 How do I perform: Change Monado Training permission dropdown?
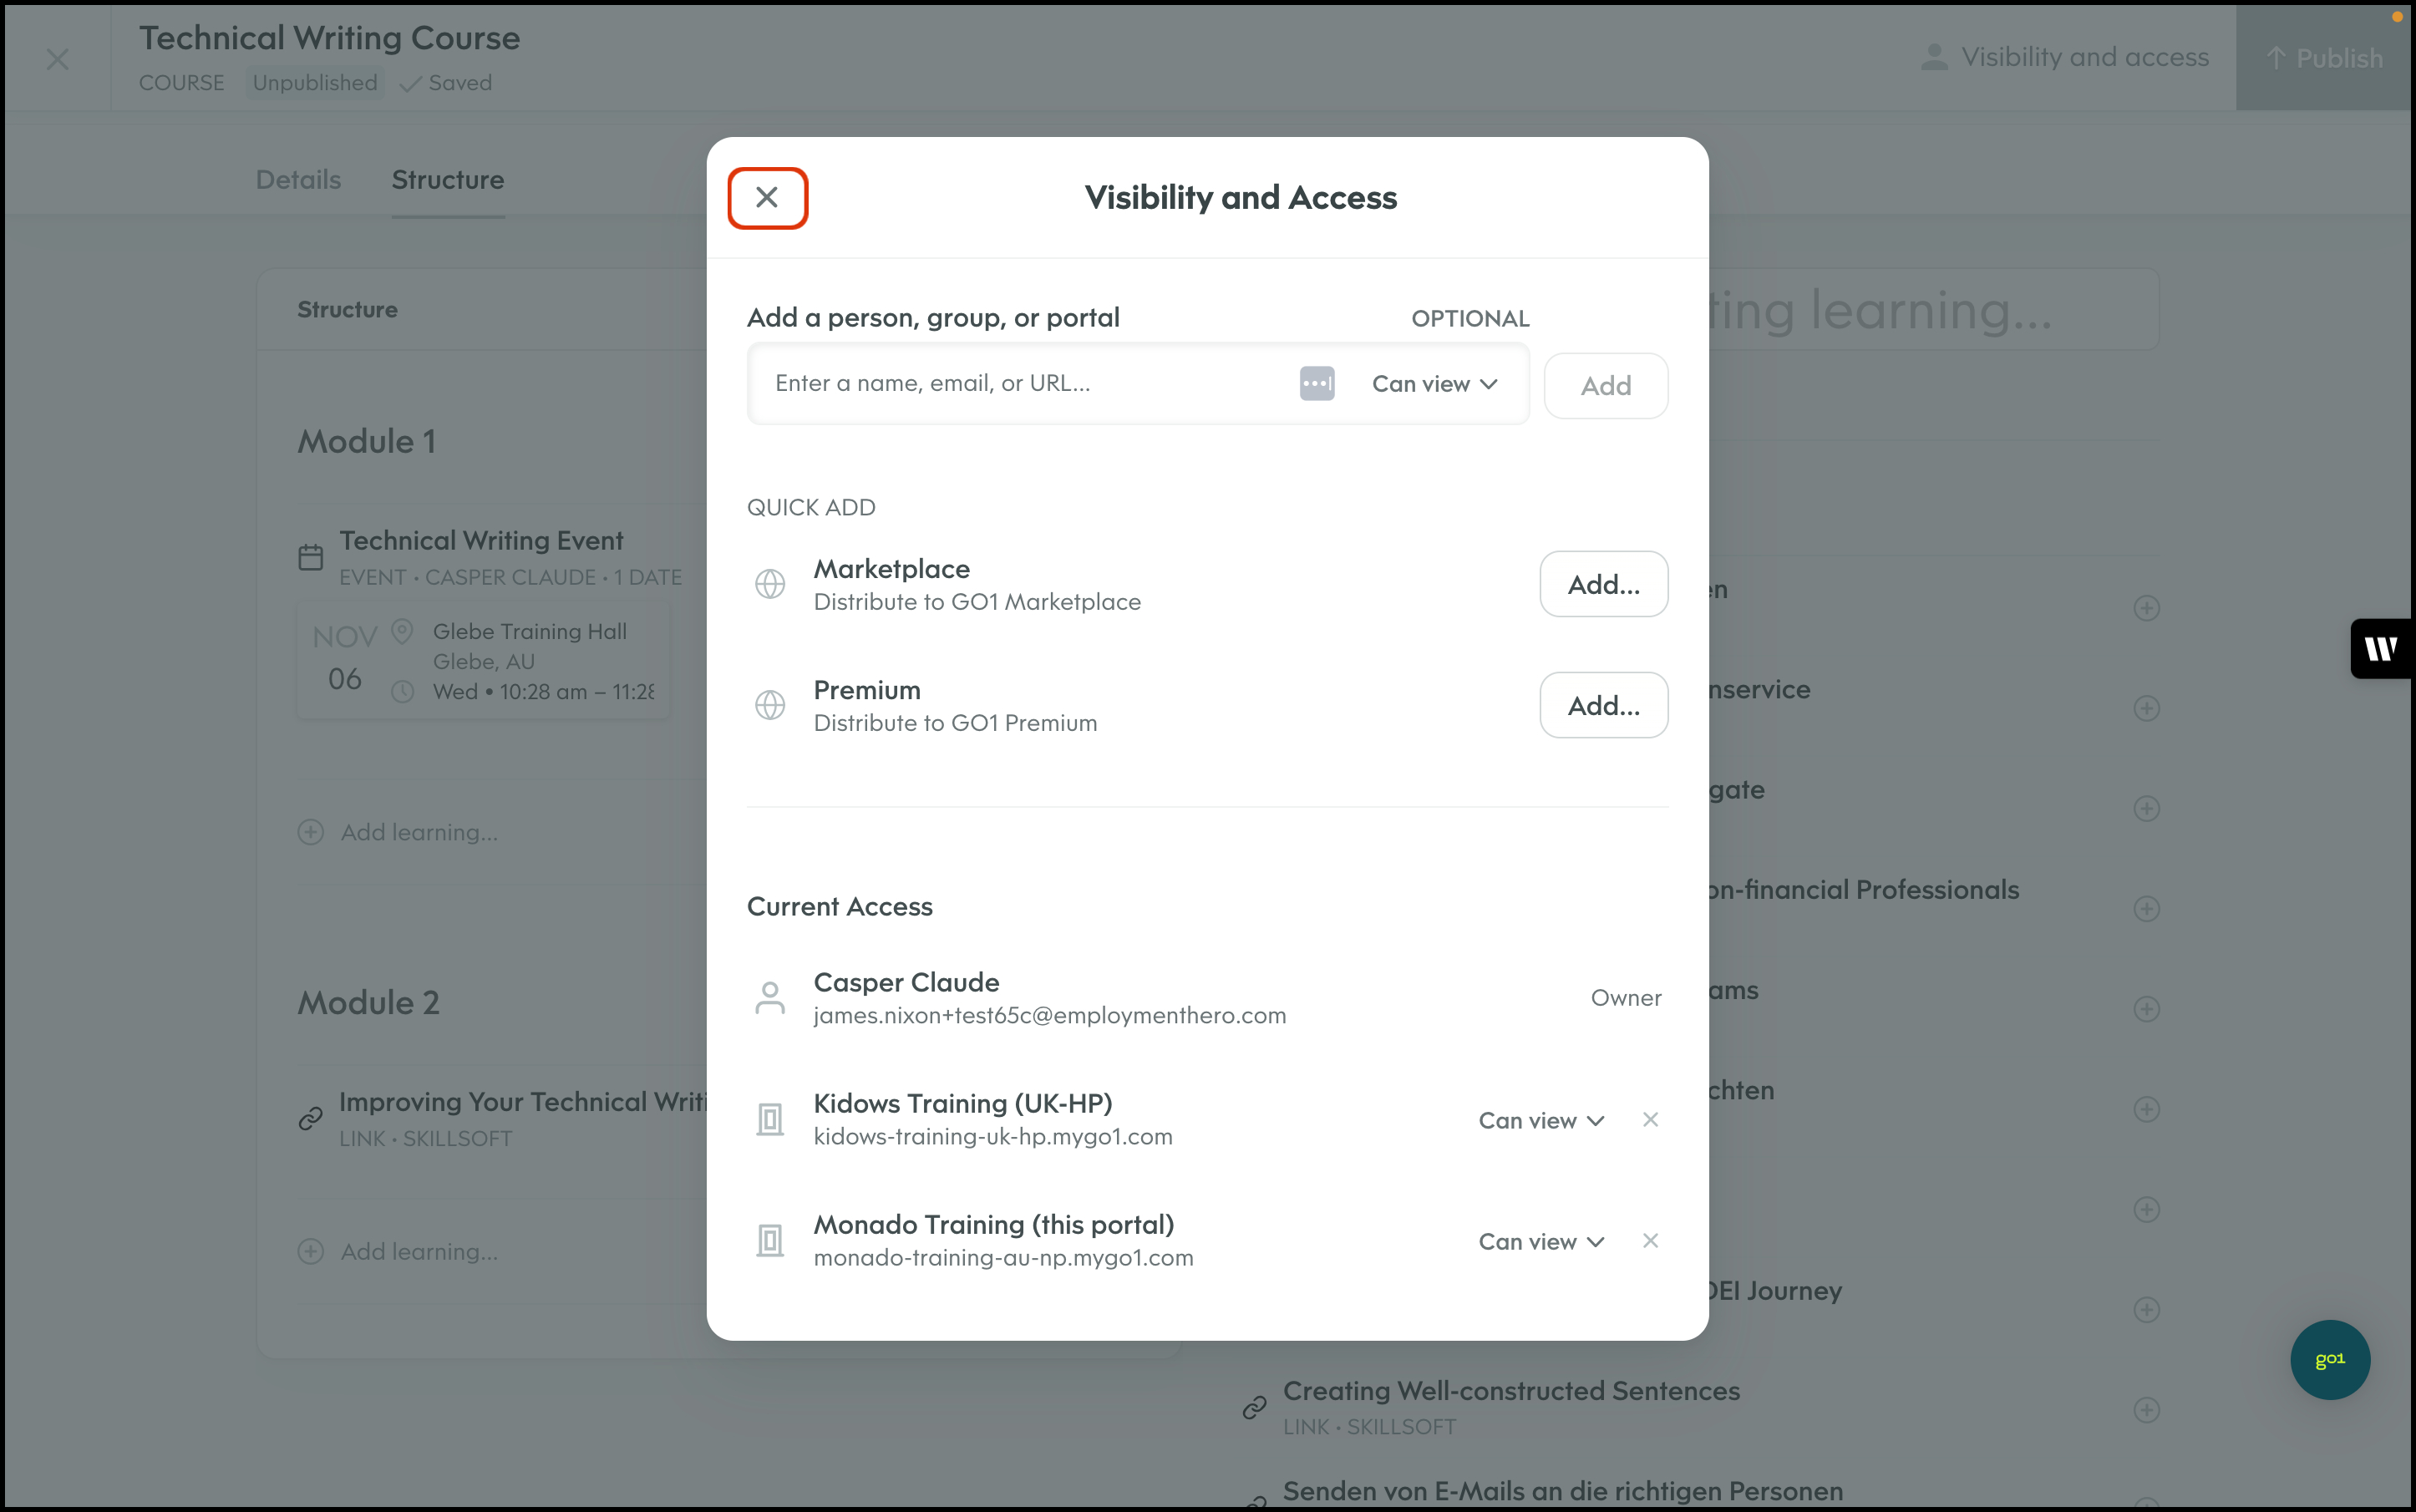pos(1541,1242)
